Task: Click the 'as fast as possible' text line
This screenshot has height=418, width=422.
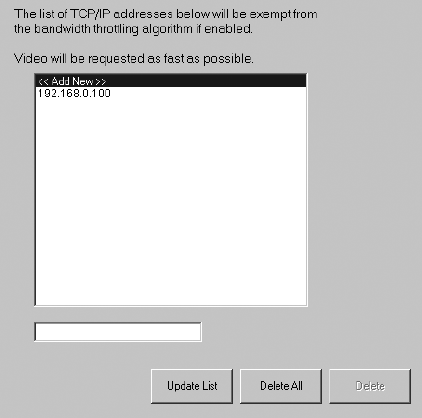Action: point(134,59)
